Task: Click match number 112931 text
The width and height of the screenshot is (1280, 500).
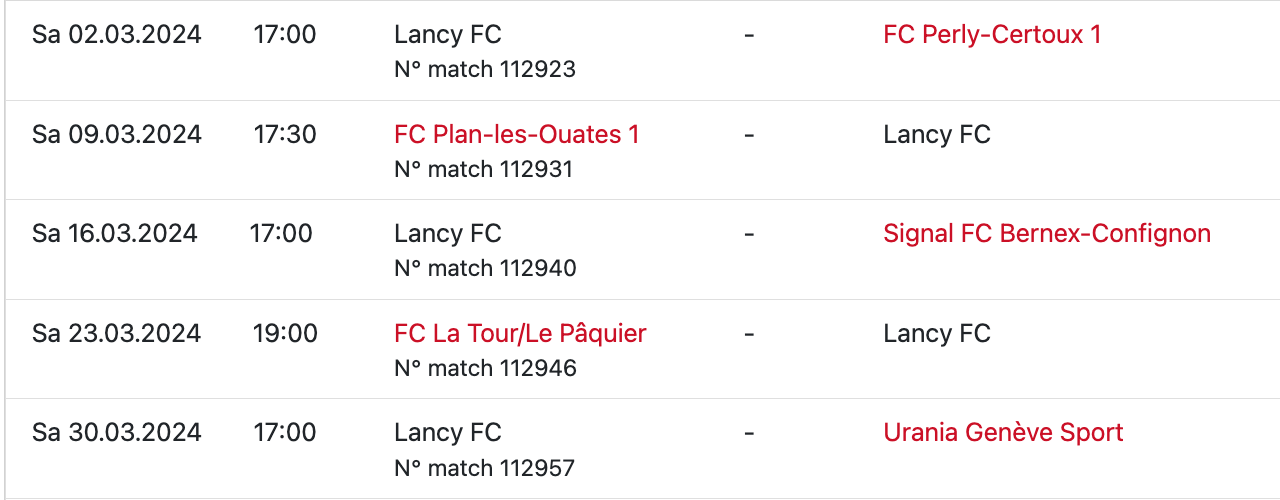Action: [484, 169]
